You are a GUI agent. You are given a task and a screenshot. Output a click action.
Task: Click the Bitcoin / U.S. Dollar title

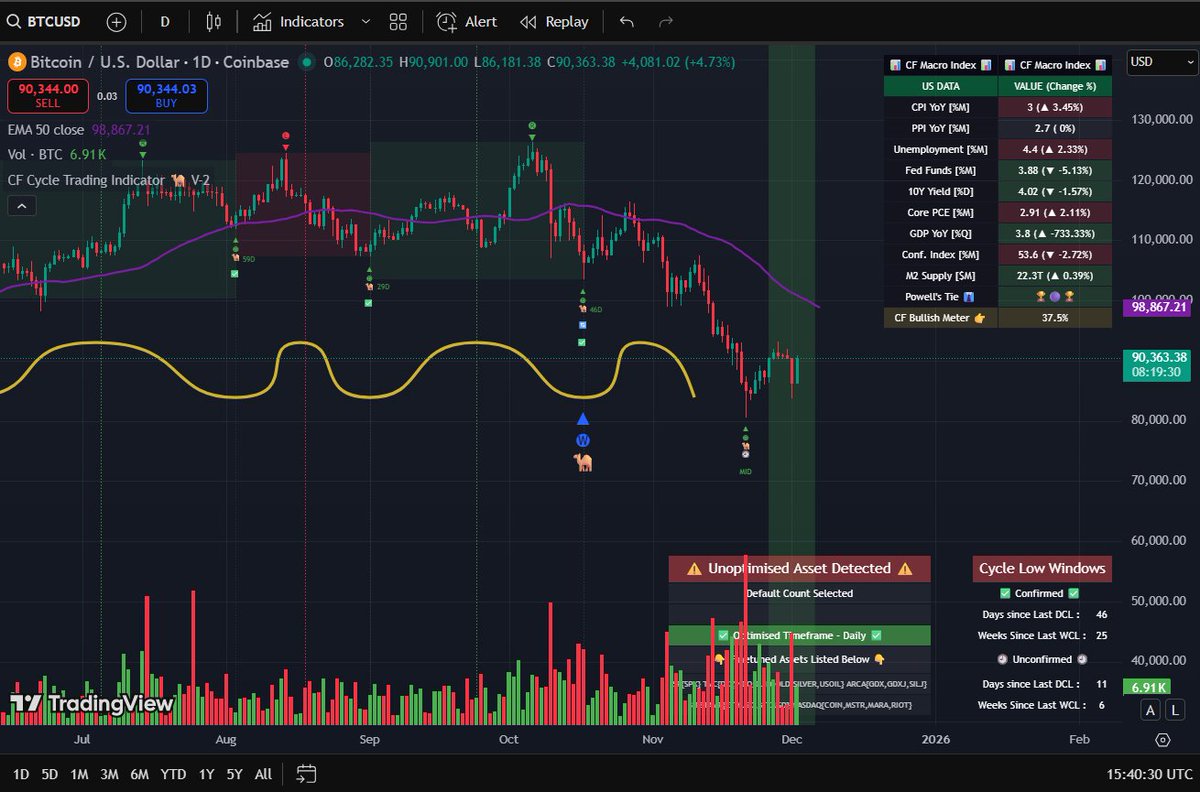coord(159,62)
